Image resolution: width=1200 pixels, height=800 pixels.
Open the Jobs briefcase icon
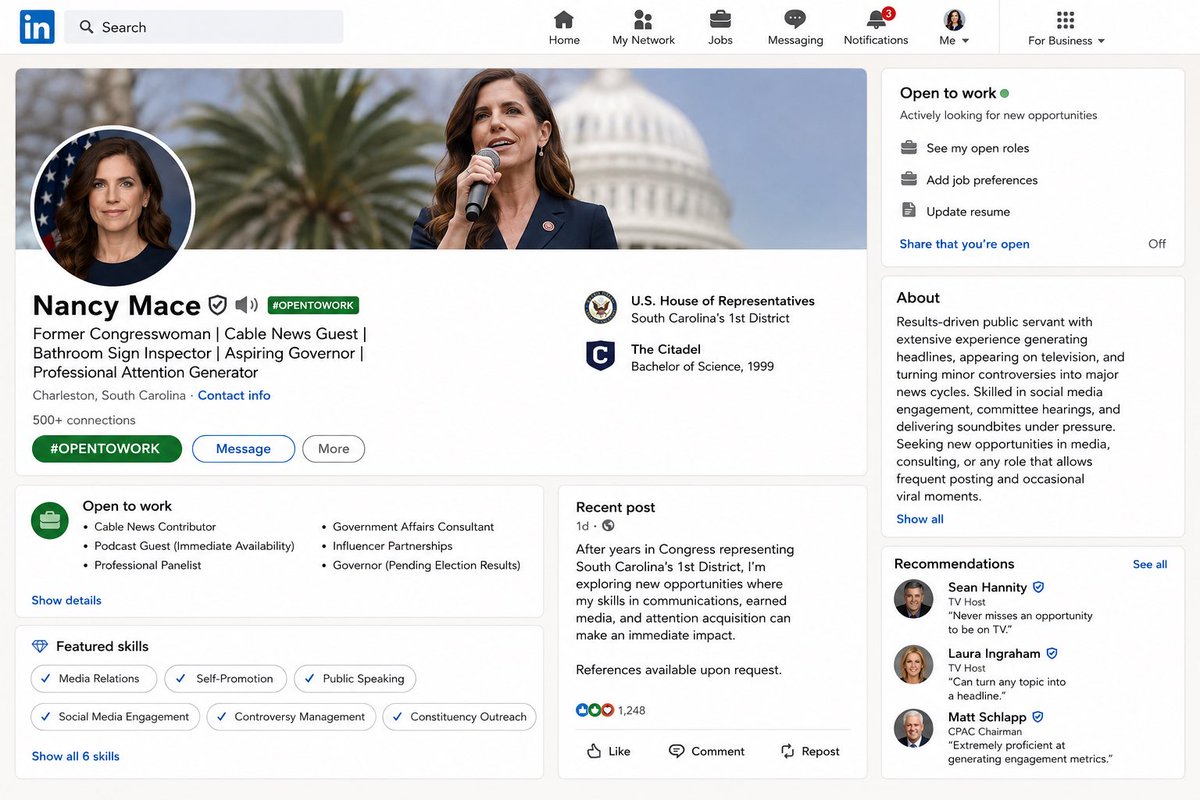tap(720, 19)
